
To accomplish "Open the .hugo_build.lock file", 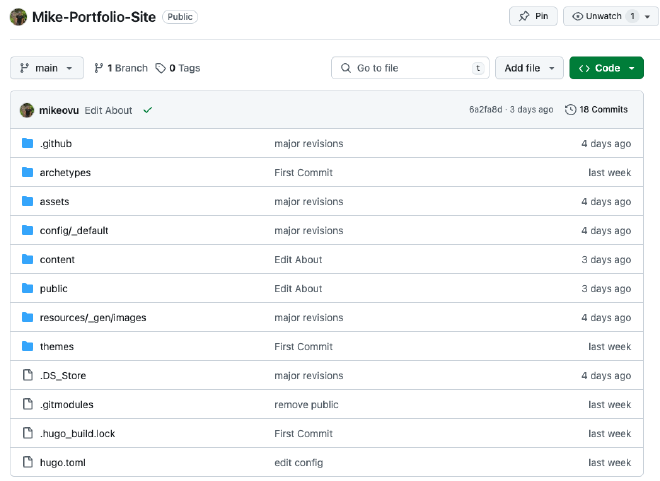I will click(x=77, y=434).
